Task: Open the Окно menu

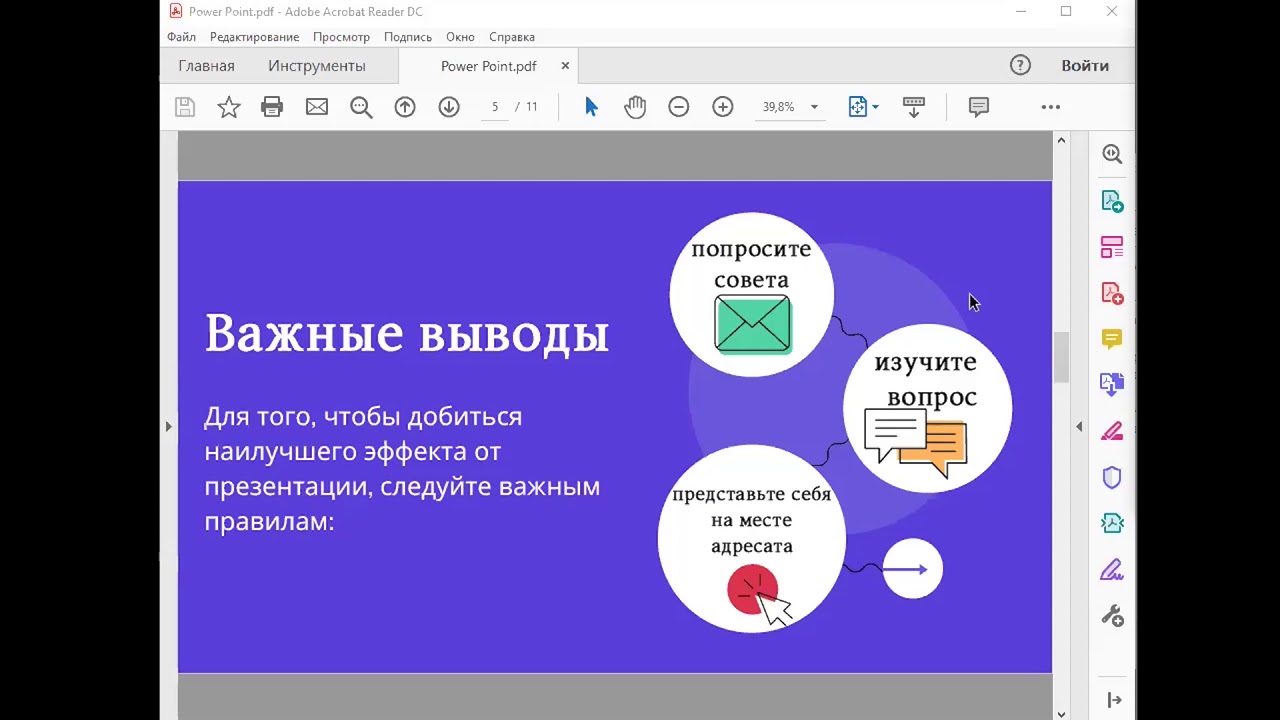Action: point(460,37)
